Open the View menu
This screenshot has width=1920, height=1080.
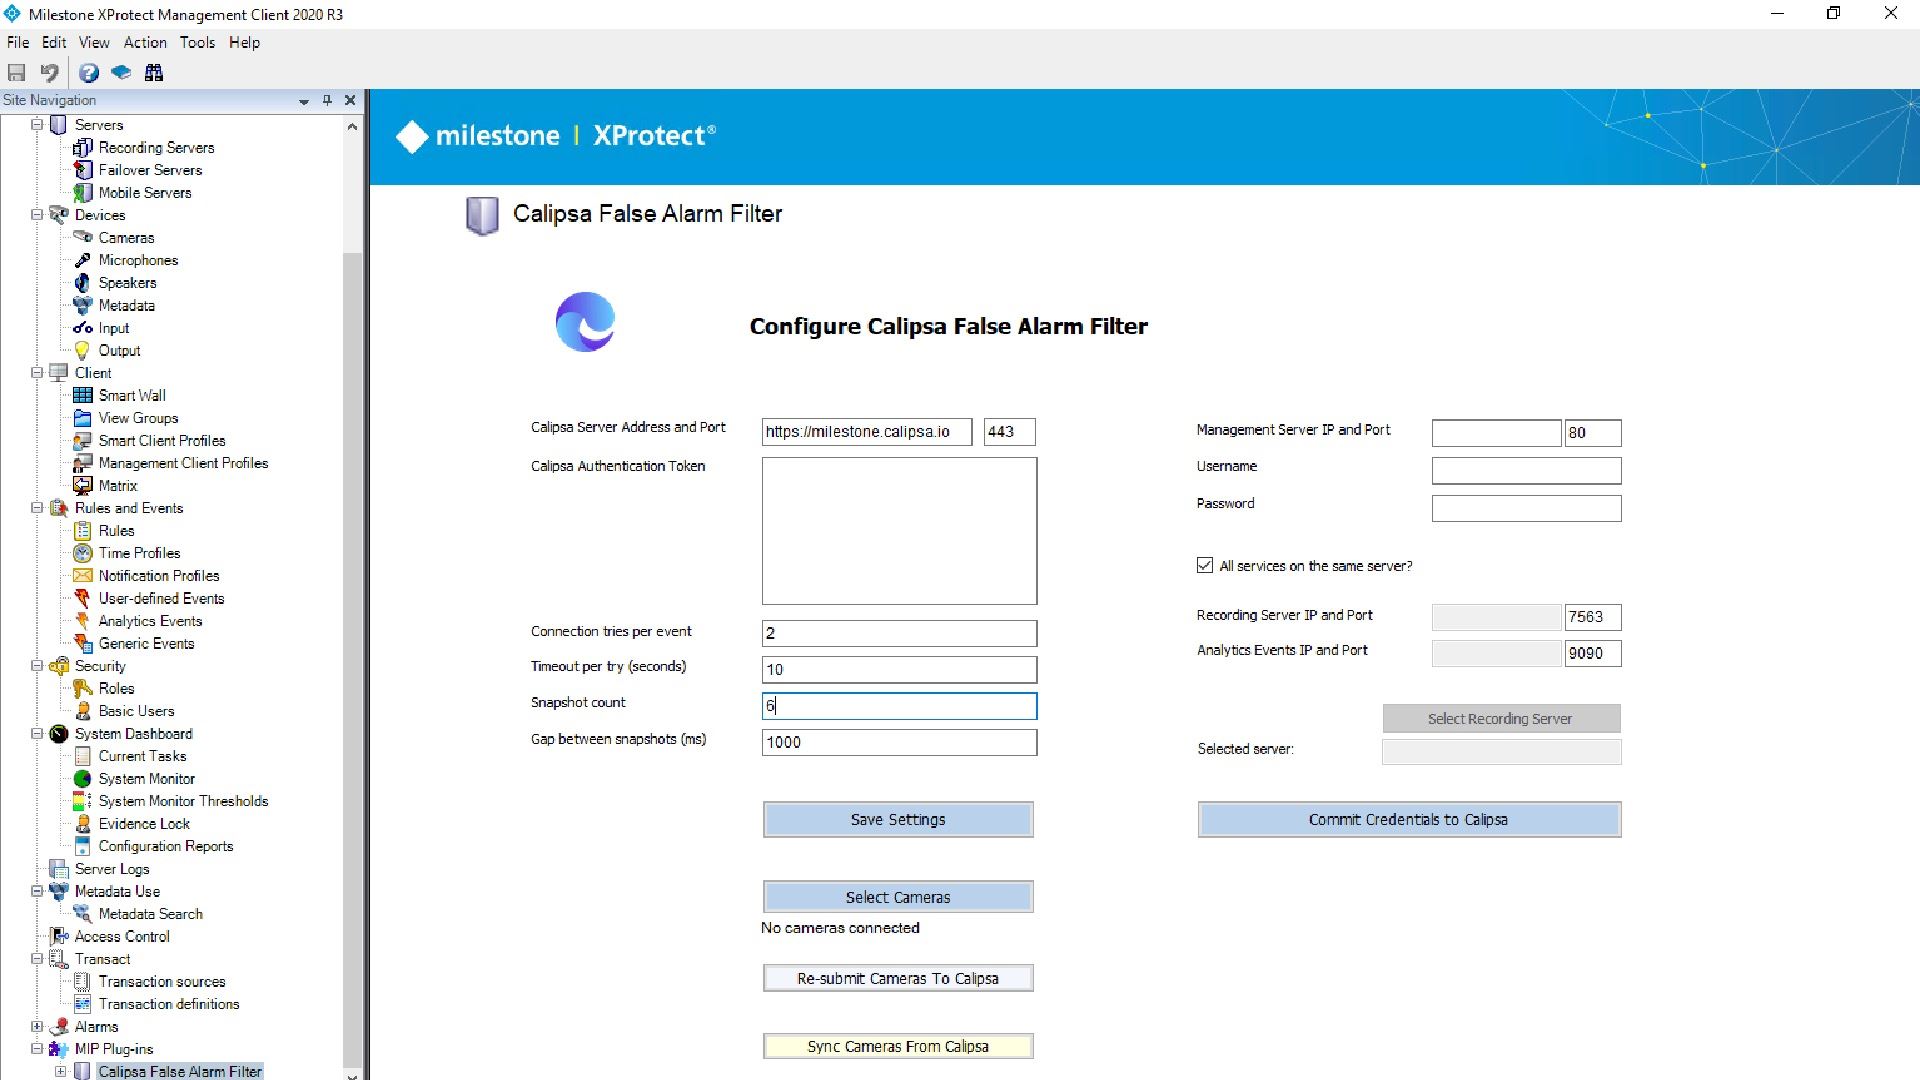click(x=94, y=42)
